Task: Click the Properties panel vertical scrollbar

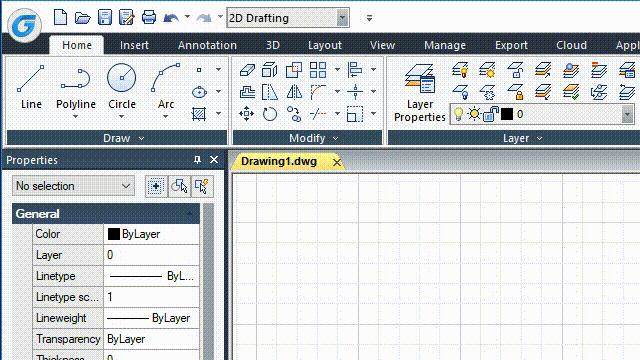Action: pyautogui.click(x=208, y=282)
